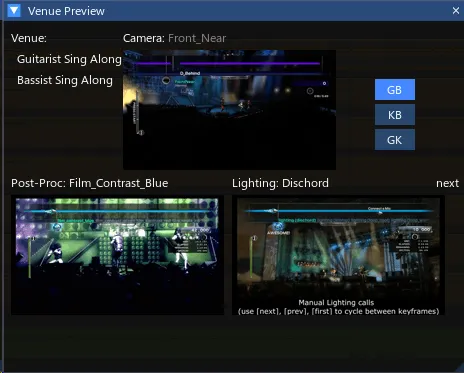The image size is (464, 373).
Task: Click the Lighting: Dischord label
Action: [x=280, y=183]
